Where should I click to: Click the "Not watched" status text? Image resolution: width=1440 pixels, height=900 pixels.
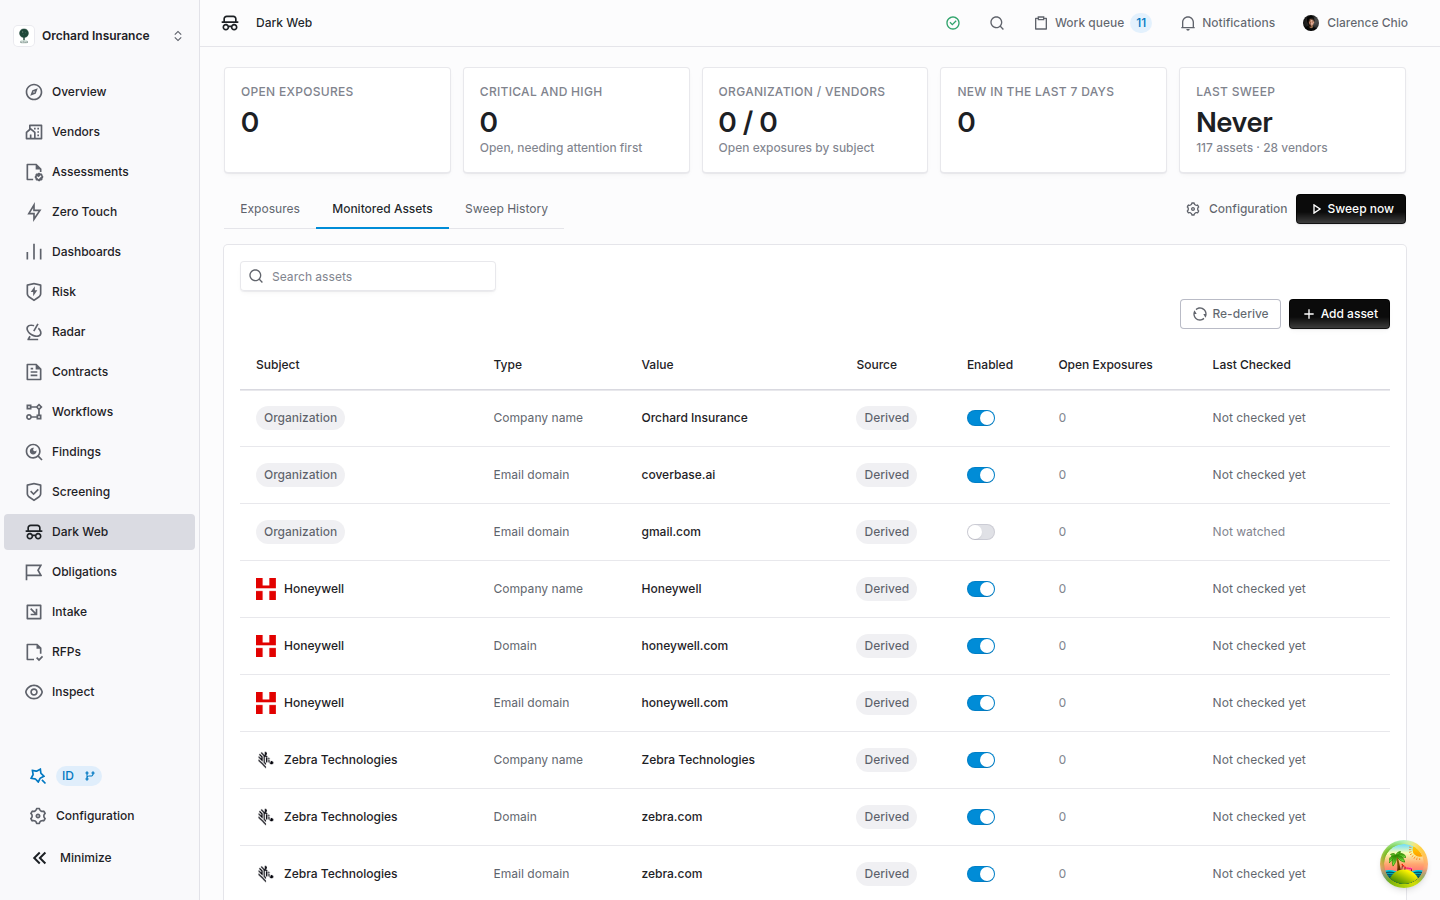[1248, 532]
